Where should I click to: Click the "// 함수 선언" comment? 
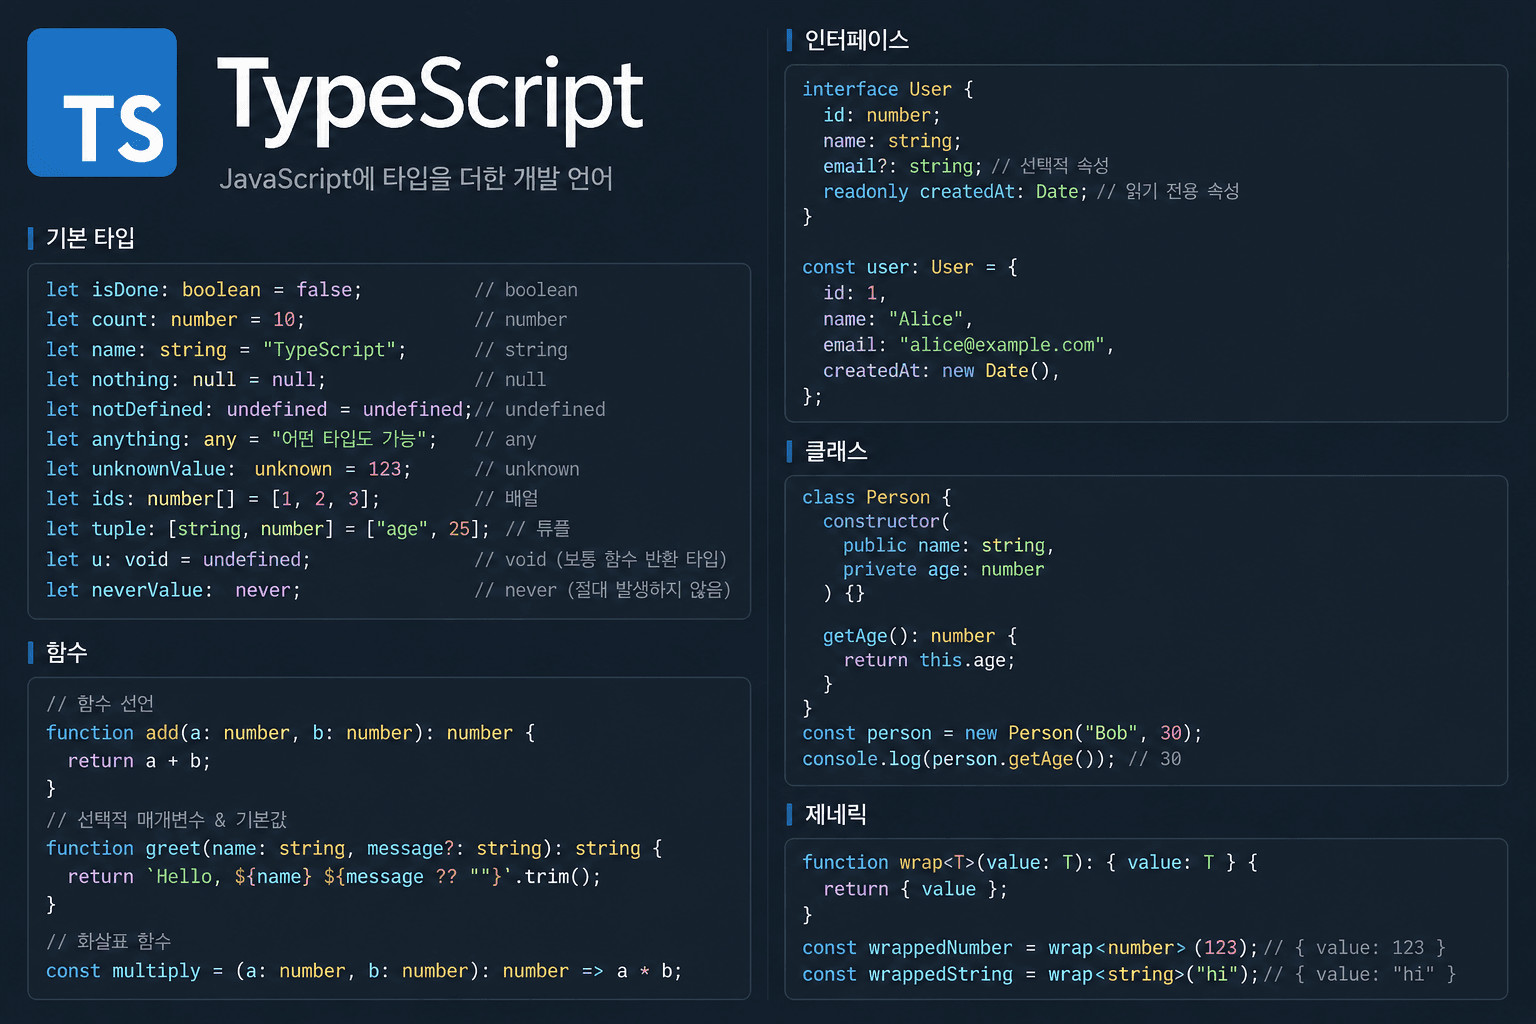[100, 704]
